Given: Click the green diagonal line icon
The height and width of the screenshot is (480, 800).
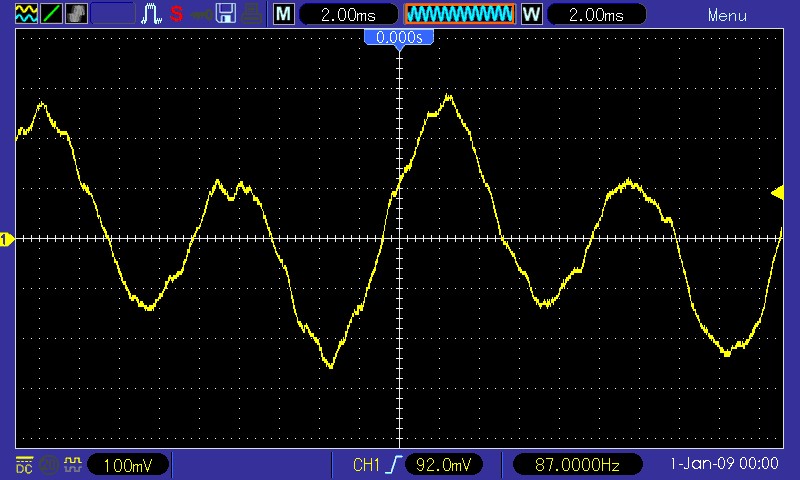Looking at the screenshot, I should point(51,14).
